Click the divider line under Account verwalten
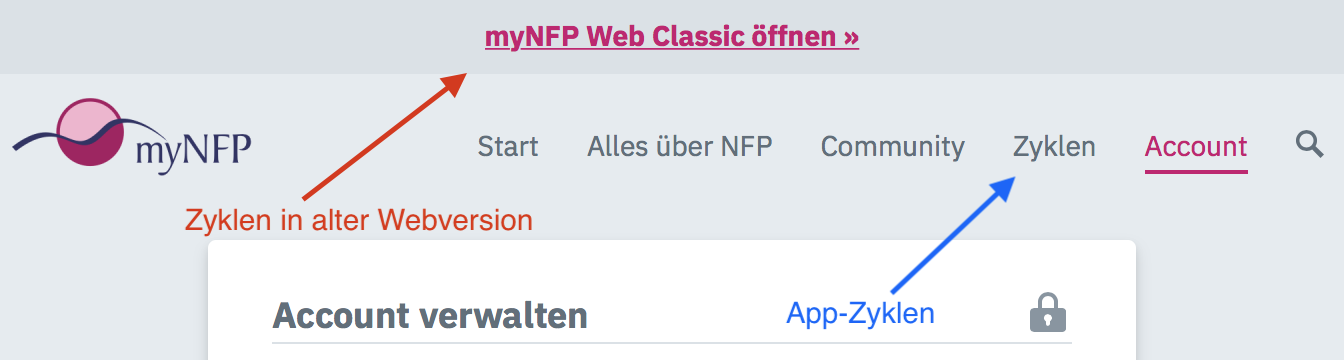The width and height of the screenshot is (1344, 360). point(672,343)
